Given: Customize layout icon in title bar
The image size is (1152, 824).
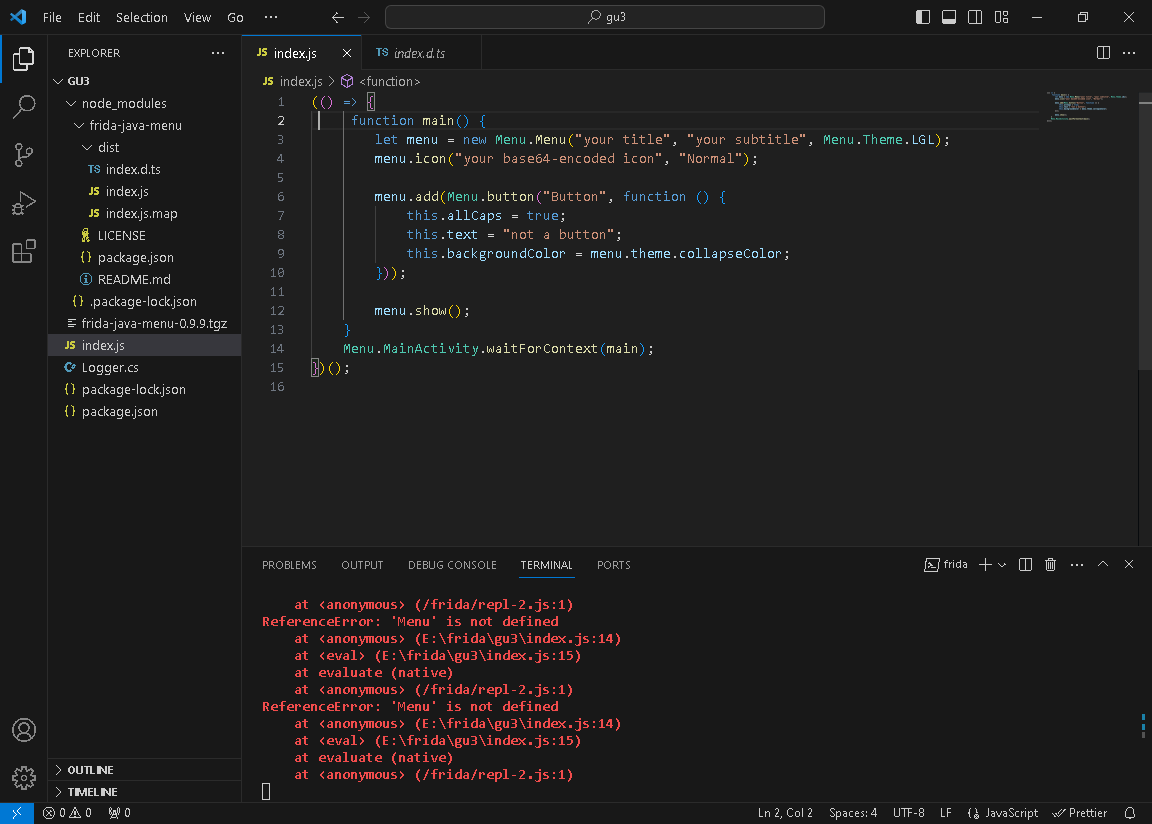Looking at the screenshot, I should (x=1001, y=17).
